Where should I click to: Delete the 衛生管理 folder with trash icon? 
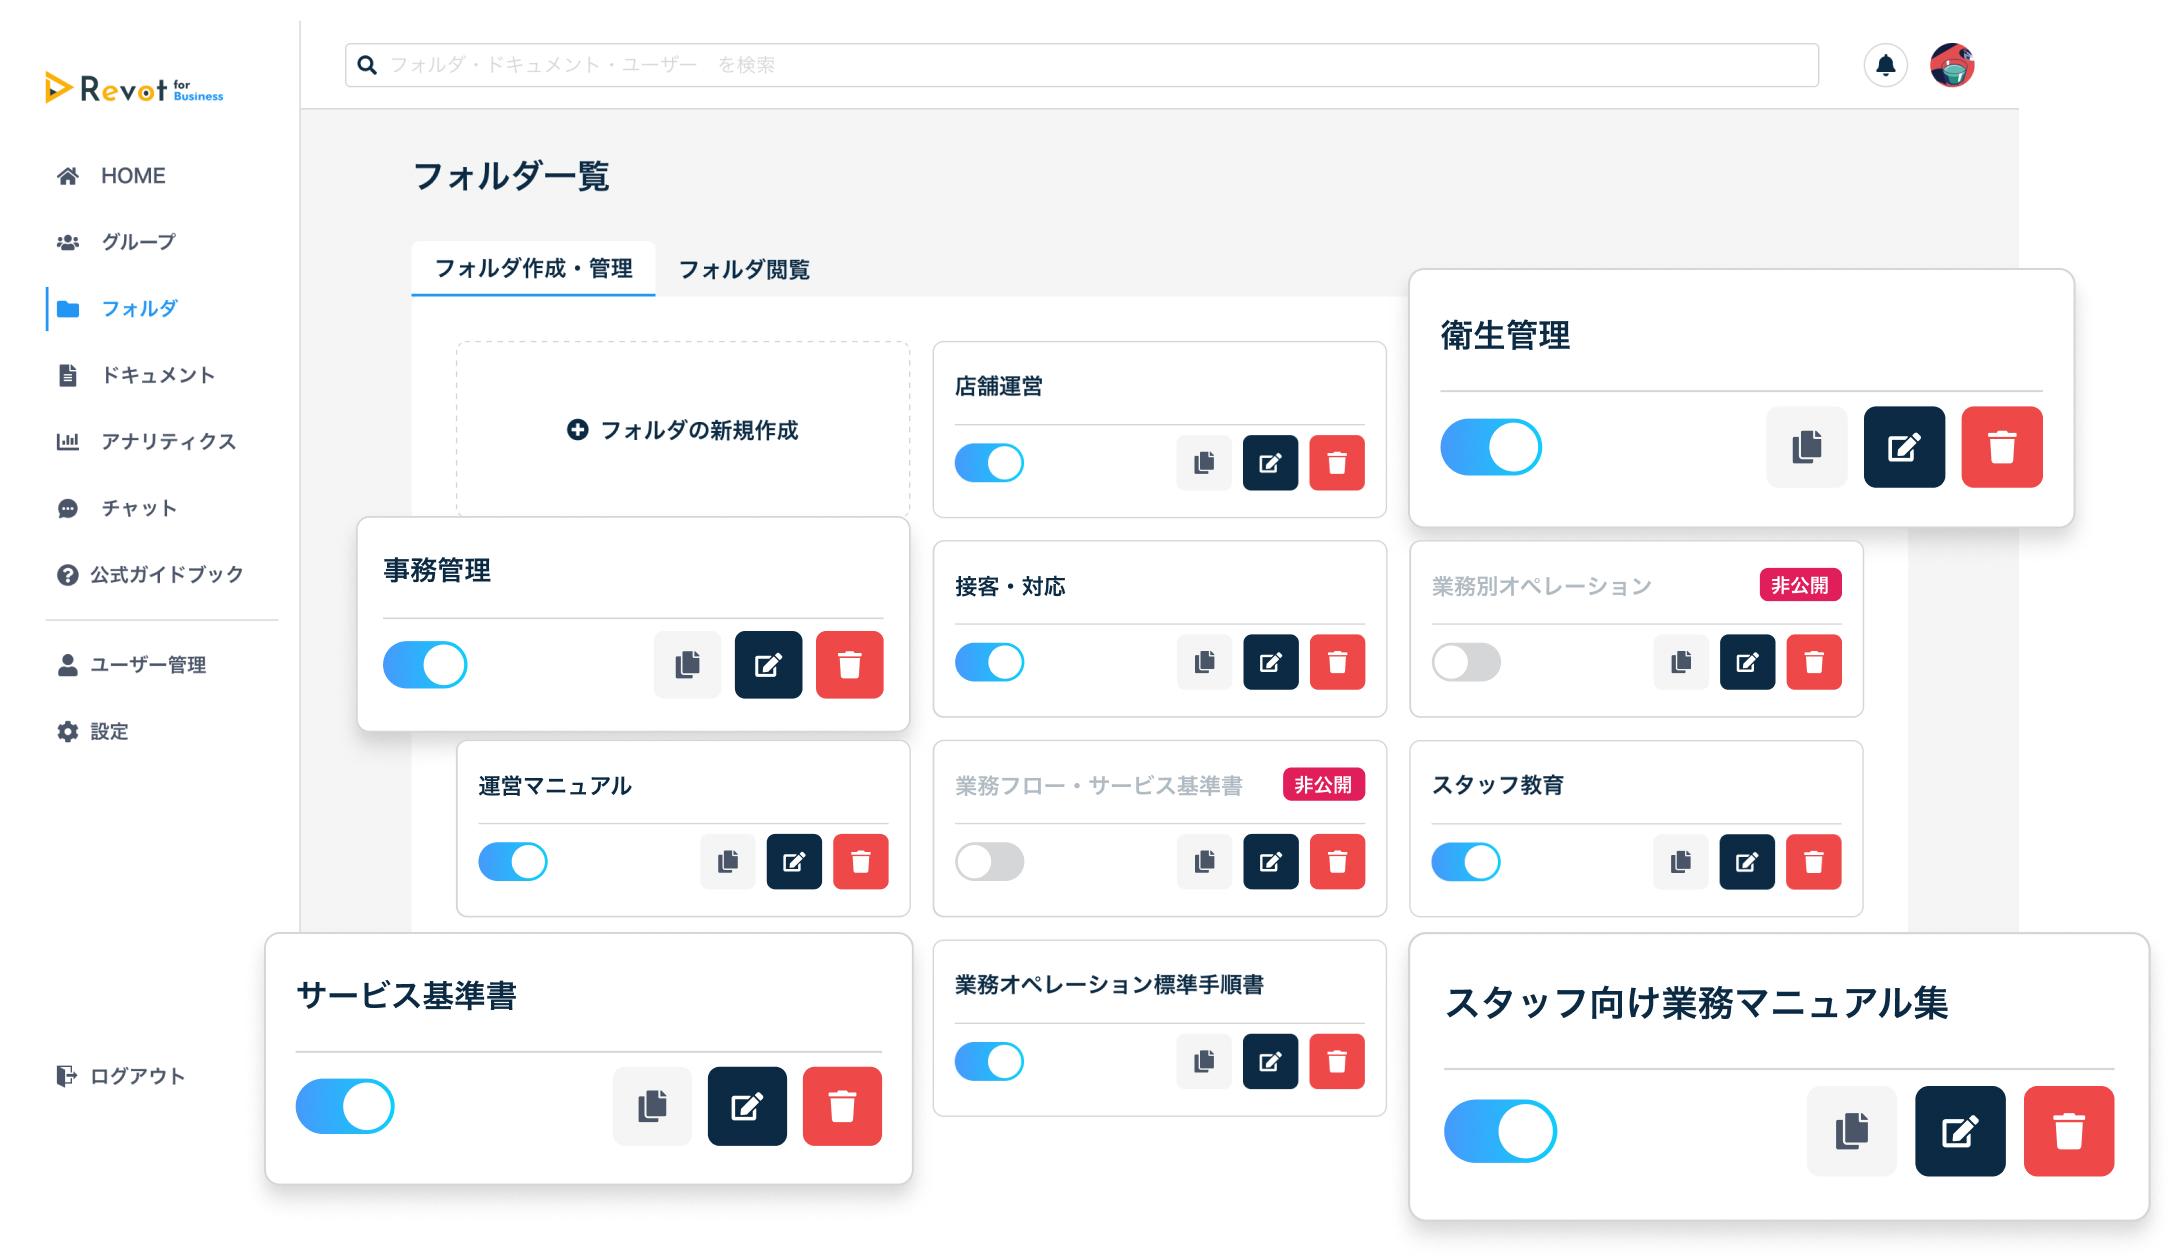[2001, 447]
